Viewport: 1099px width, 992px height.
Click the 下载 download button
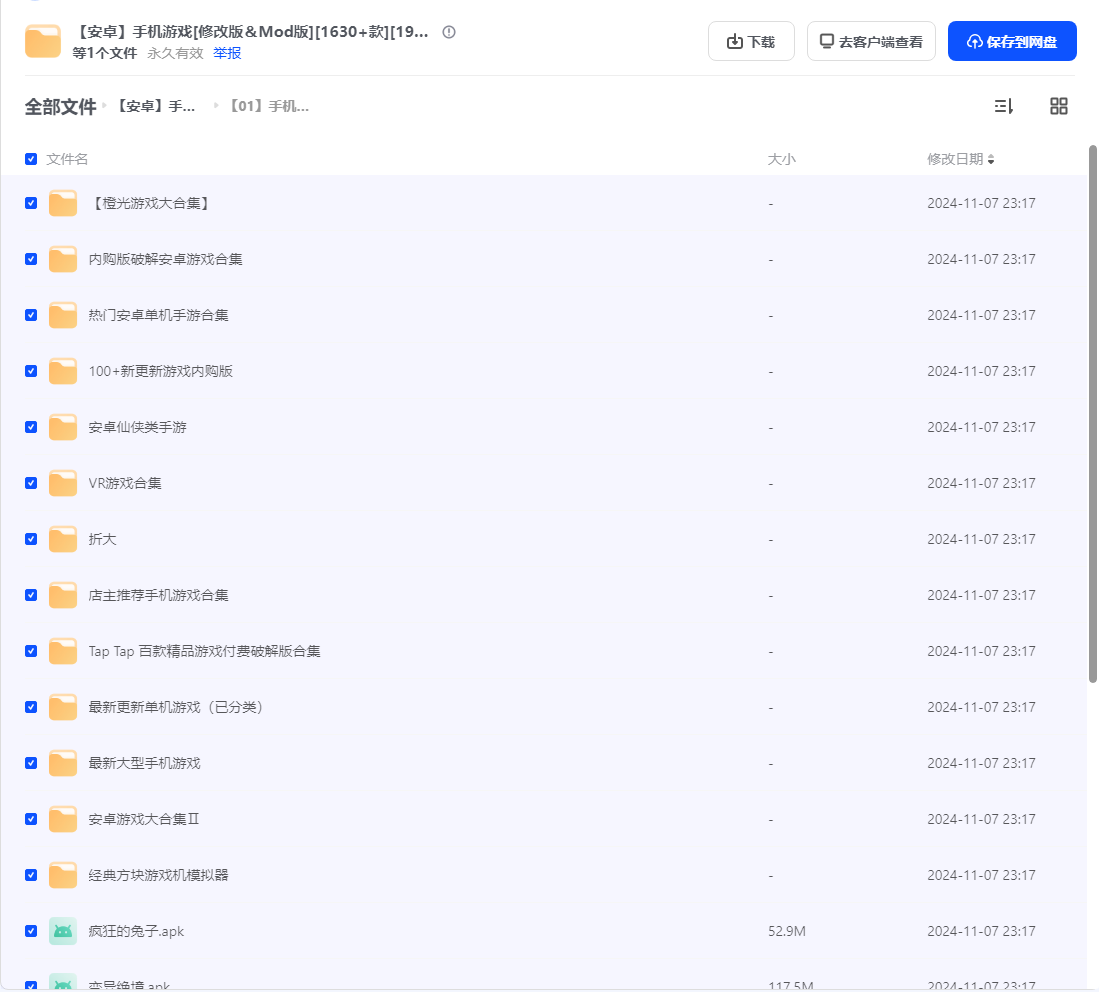[x=751, y=41]
